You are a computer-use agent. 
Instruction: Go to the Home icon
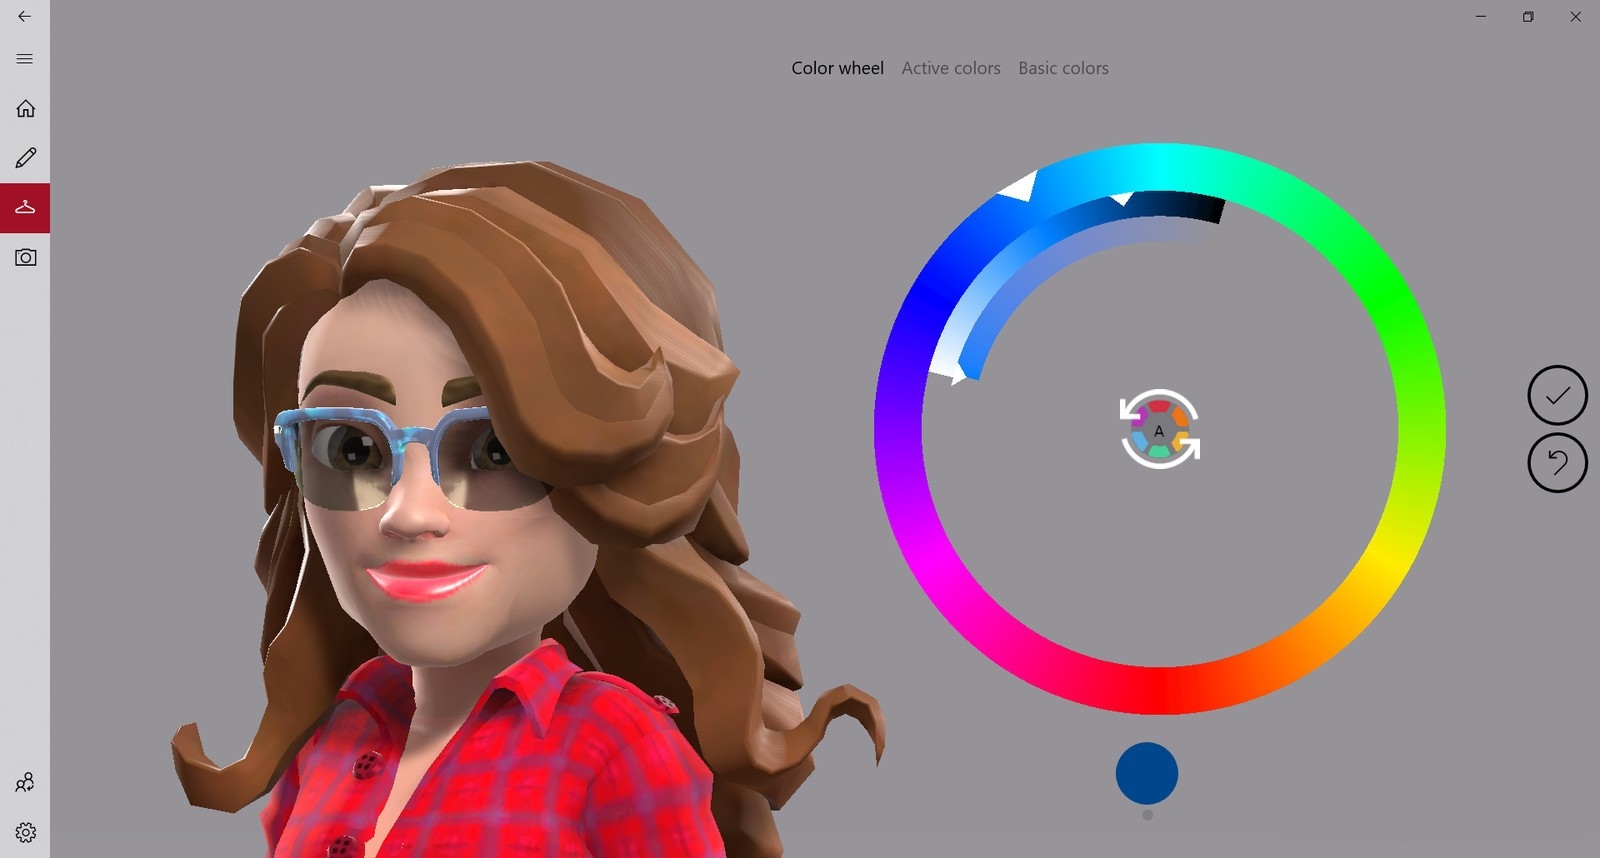pyautogui.click(x=25, y=108)
